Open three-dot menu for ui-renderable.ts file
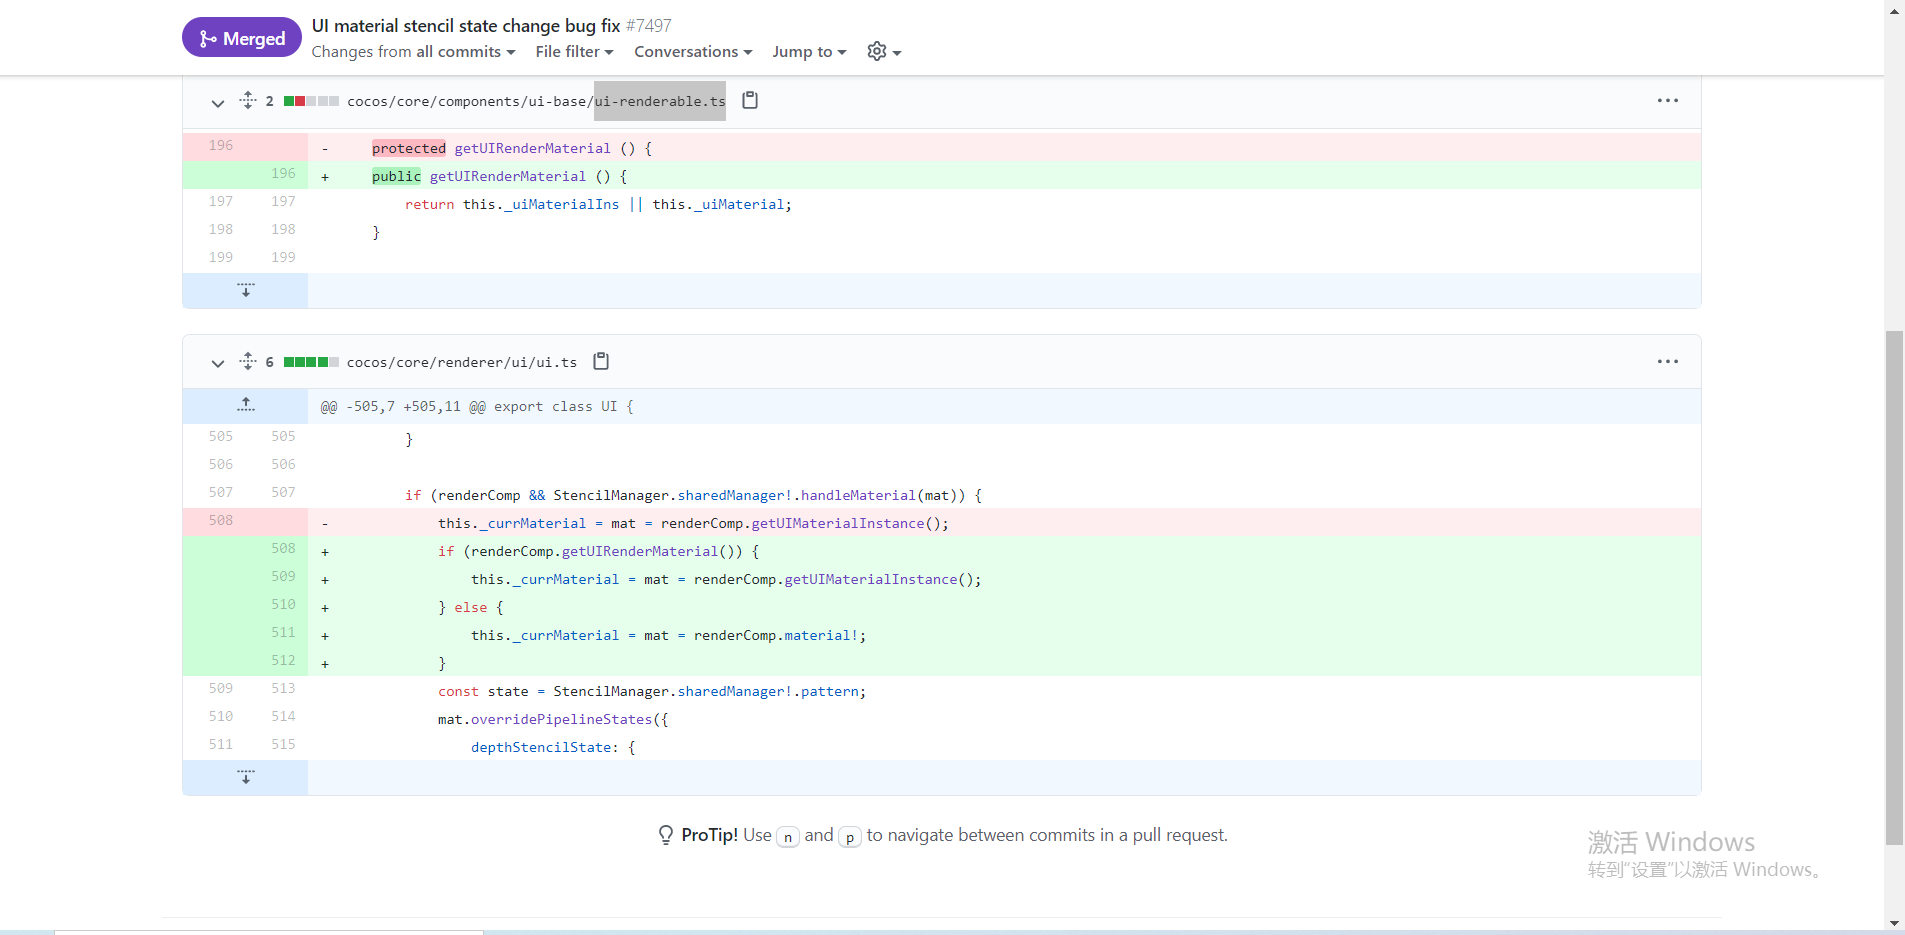This screenshot has width=1905, height=935. click(1667, 100)
